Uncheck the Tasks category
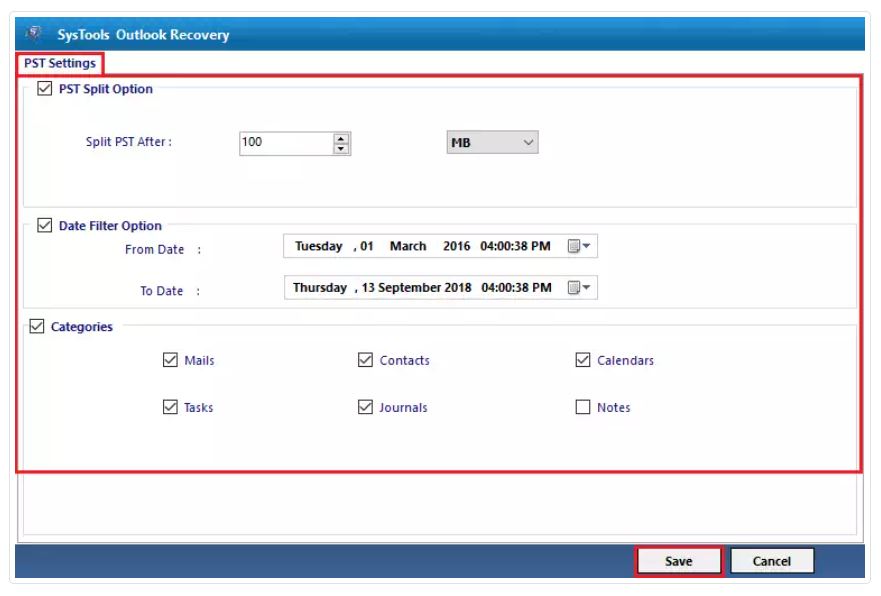 170,407
